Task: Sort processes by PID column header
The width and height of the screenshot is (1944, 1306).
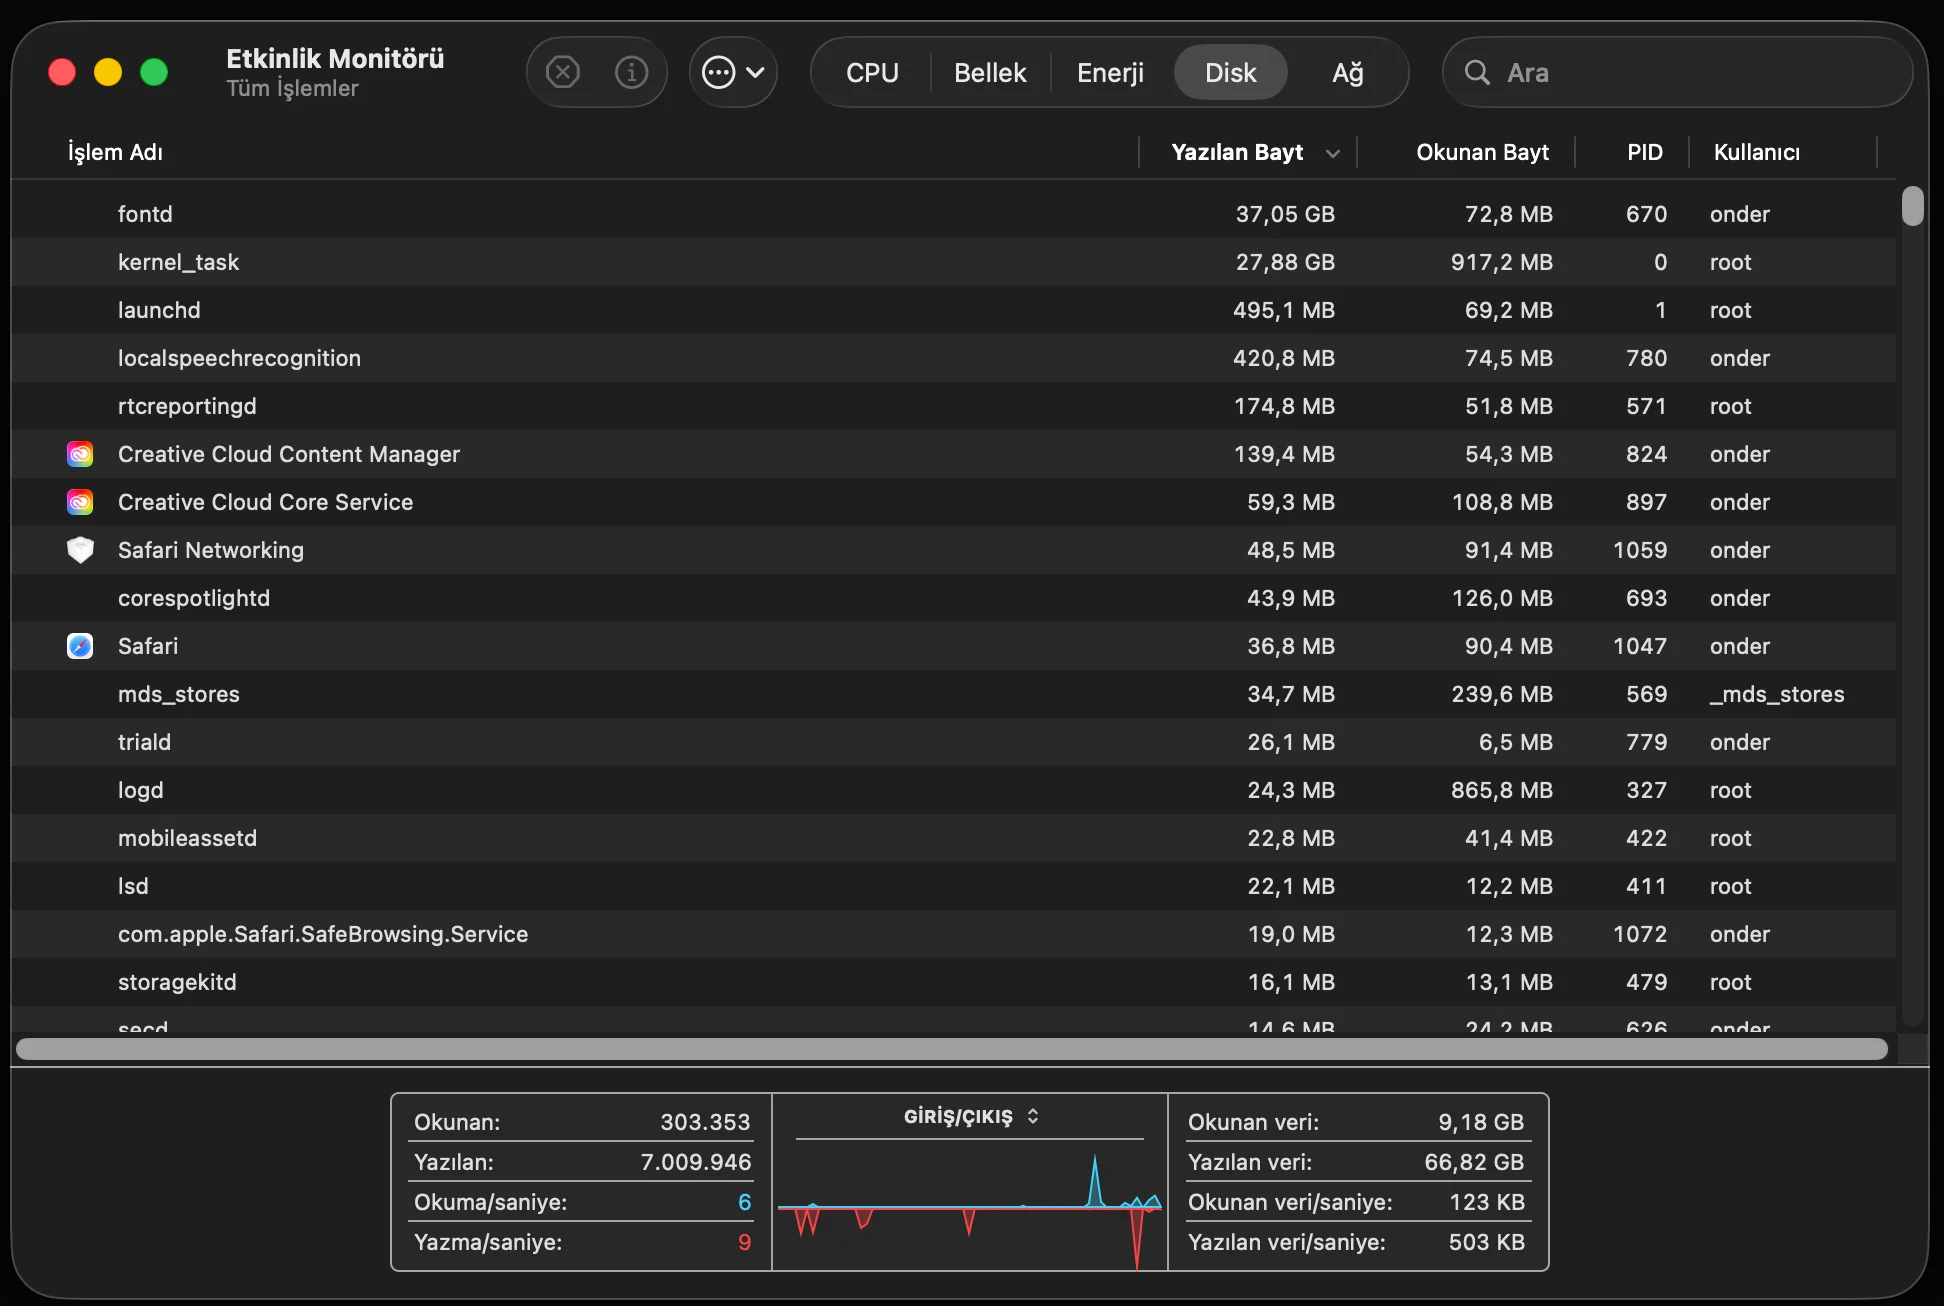Action: pyautogui.click(x=1644, y=152)
